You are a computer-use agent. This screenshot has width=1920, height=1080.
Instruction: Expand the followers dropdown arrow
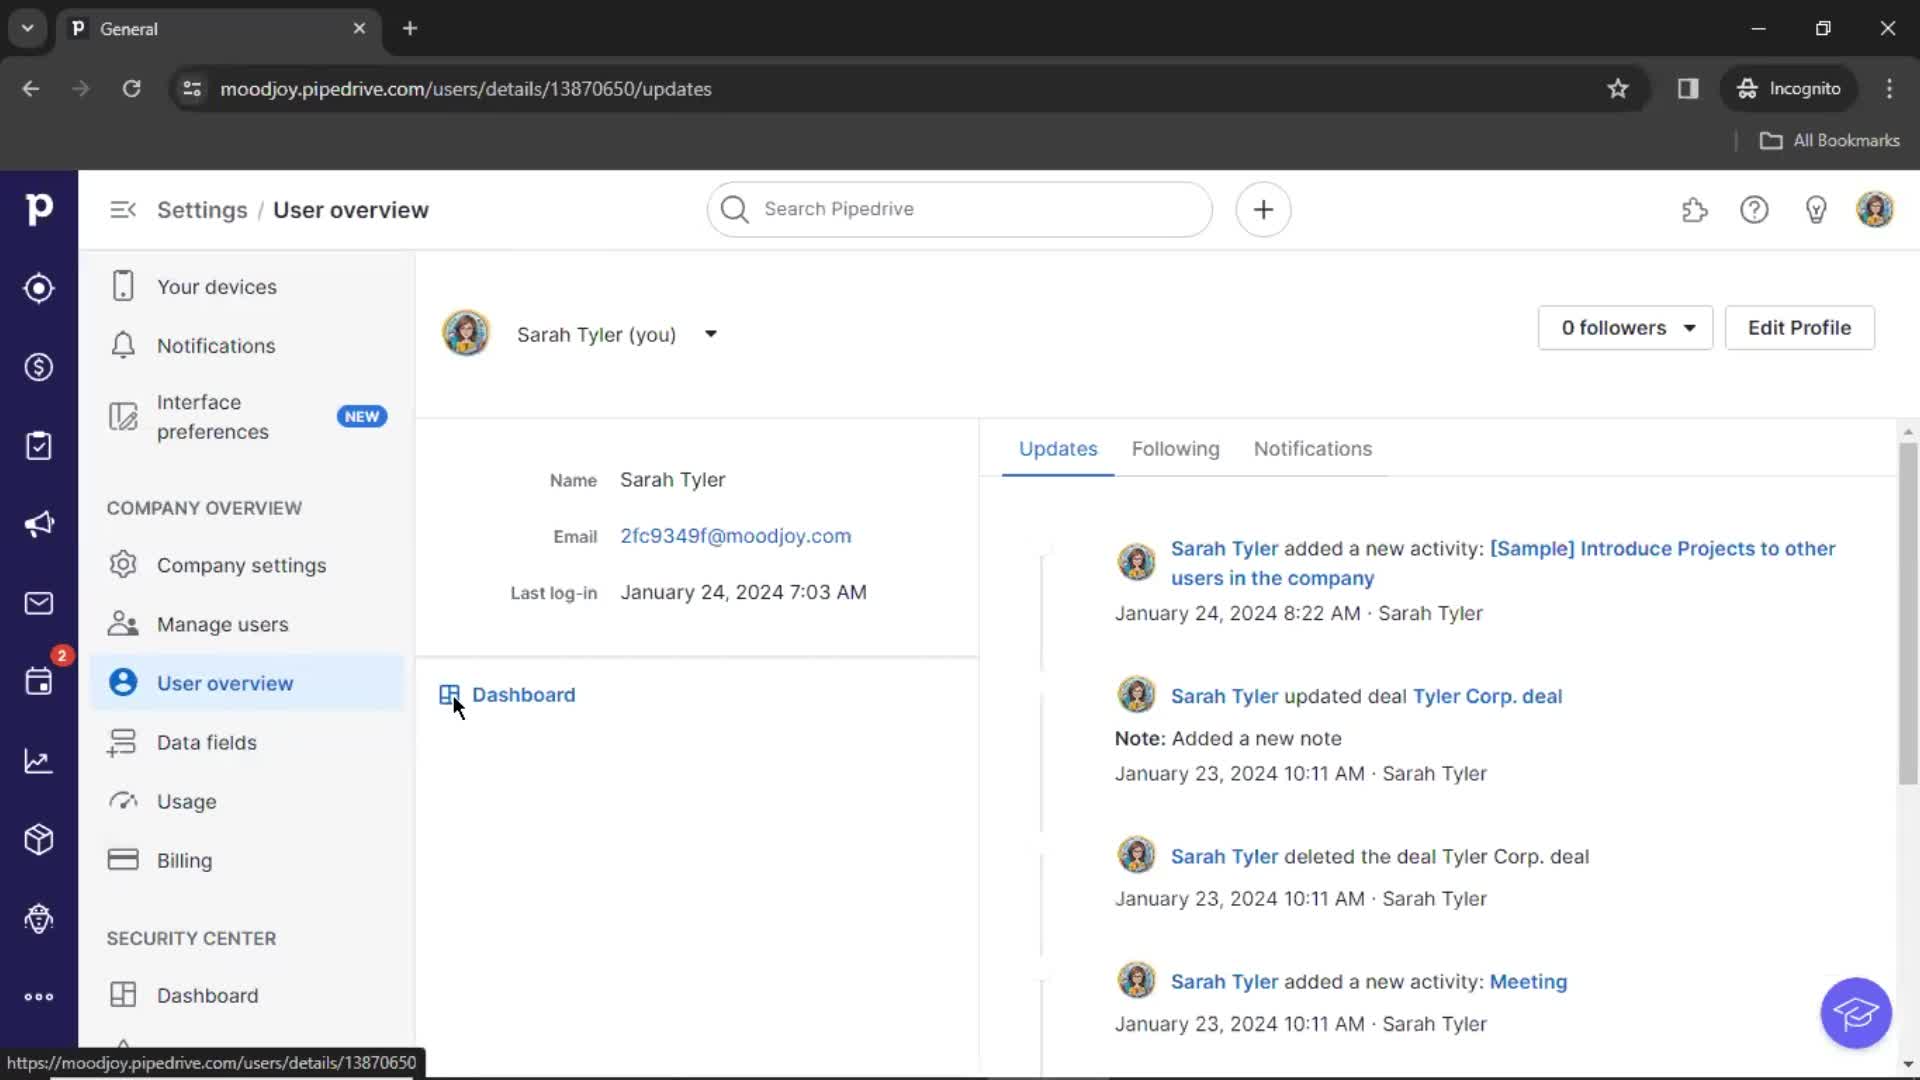click(x=1688, y=327)
